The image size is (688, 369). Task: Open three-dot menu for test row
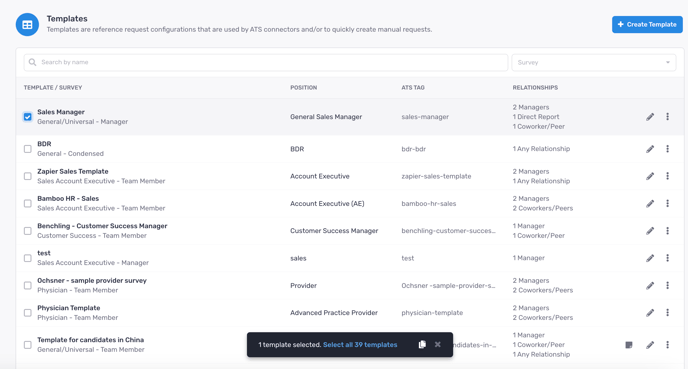[667, 258]
